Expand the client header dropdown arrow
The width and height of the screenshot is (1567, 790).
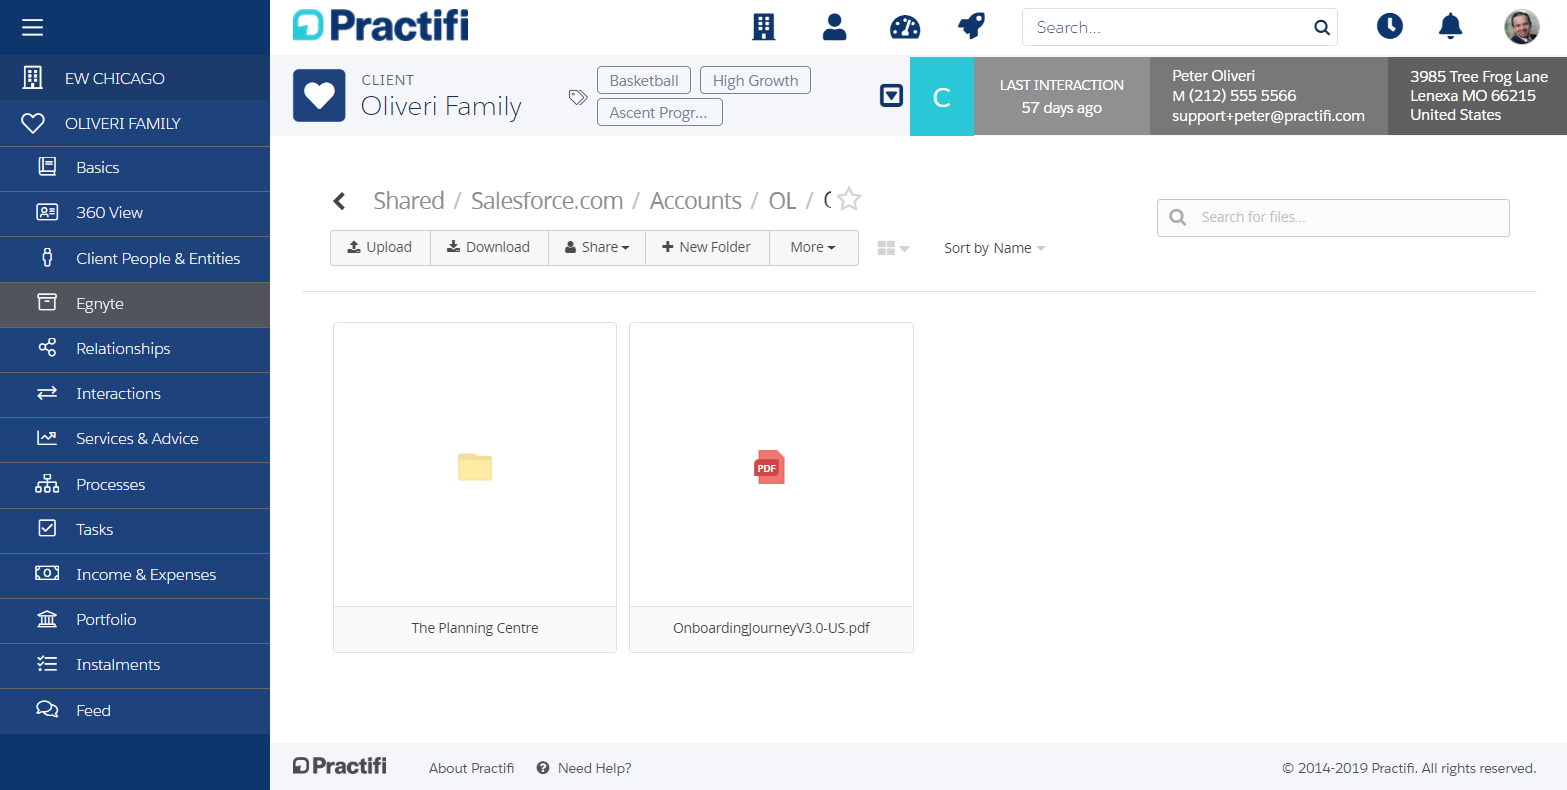891,96
